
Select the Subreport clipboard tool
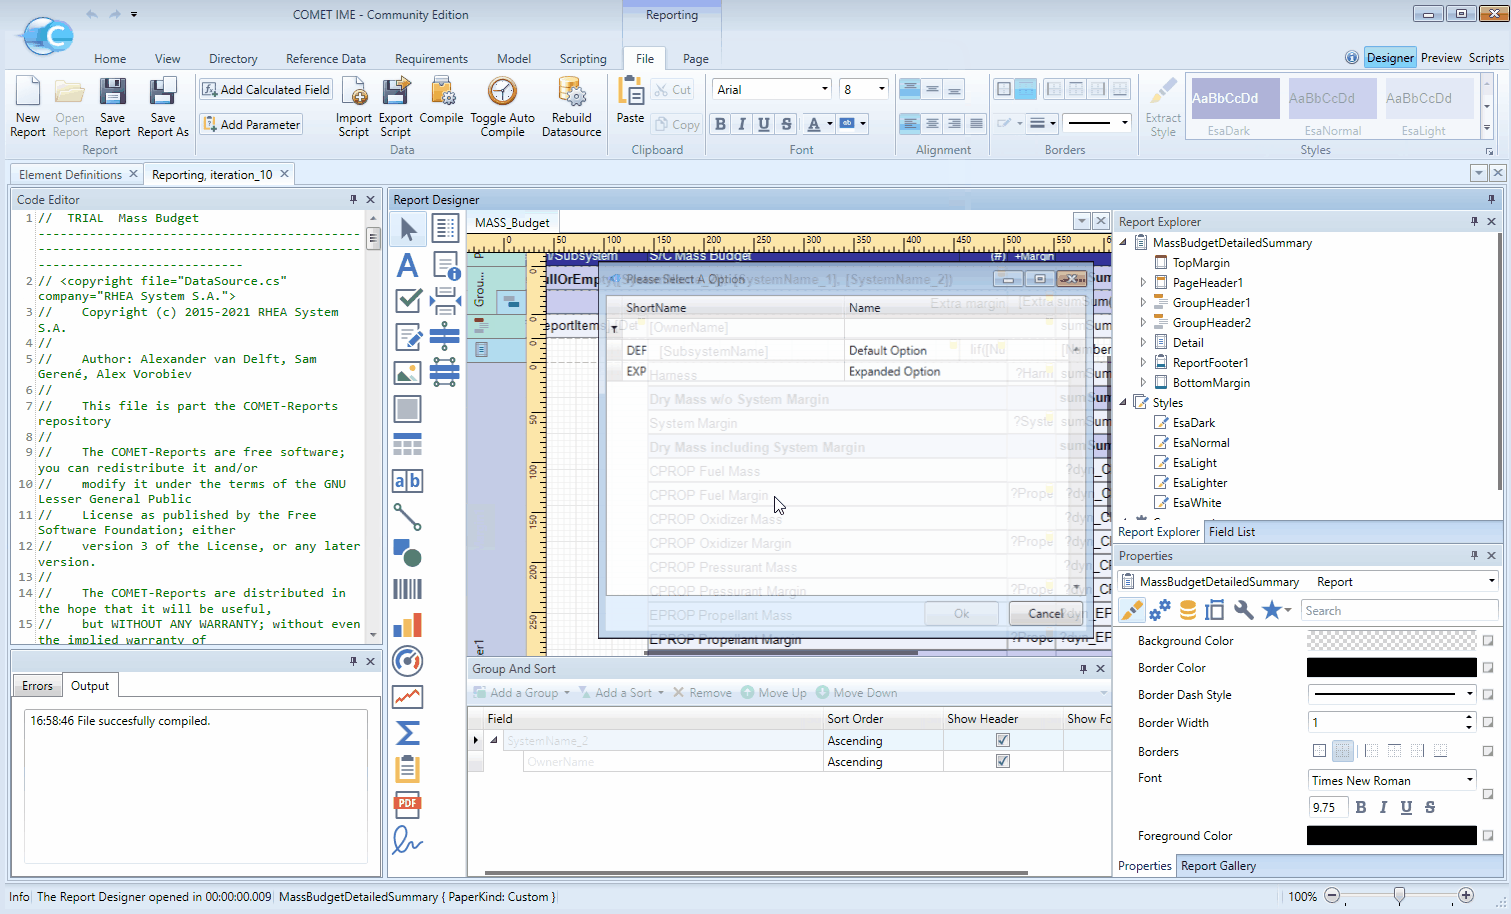(x=408, y=769)
